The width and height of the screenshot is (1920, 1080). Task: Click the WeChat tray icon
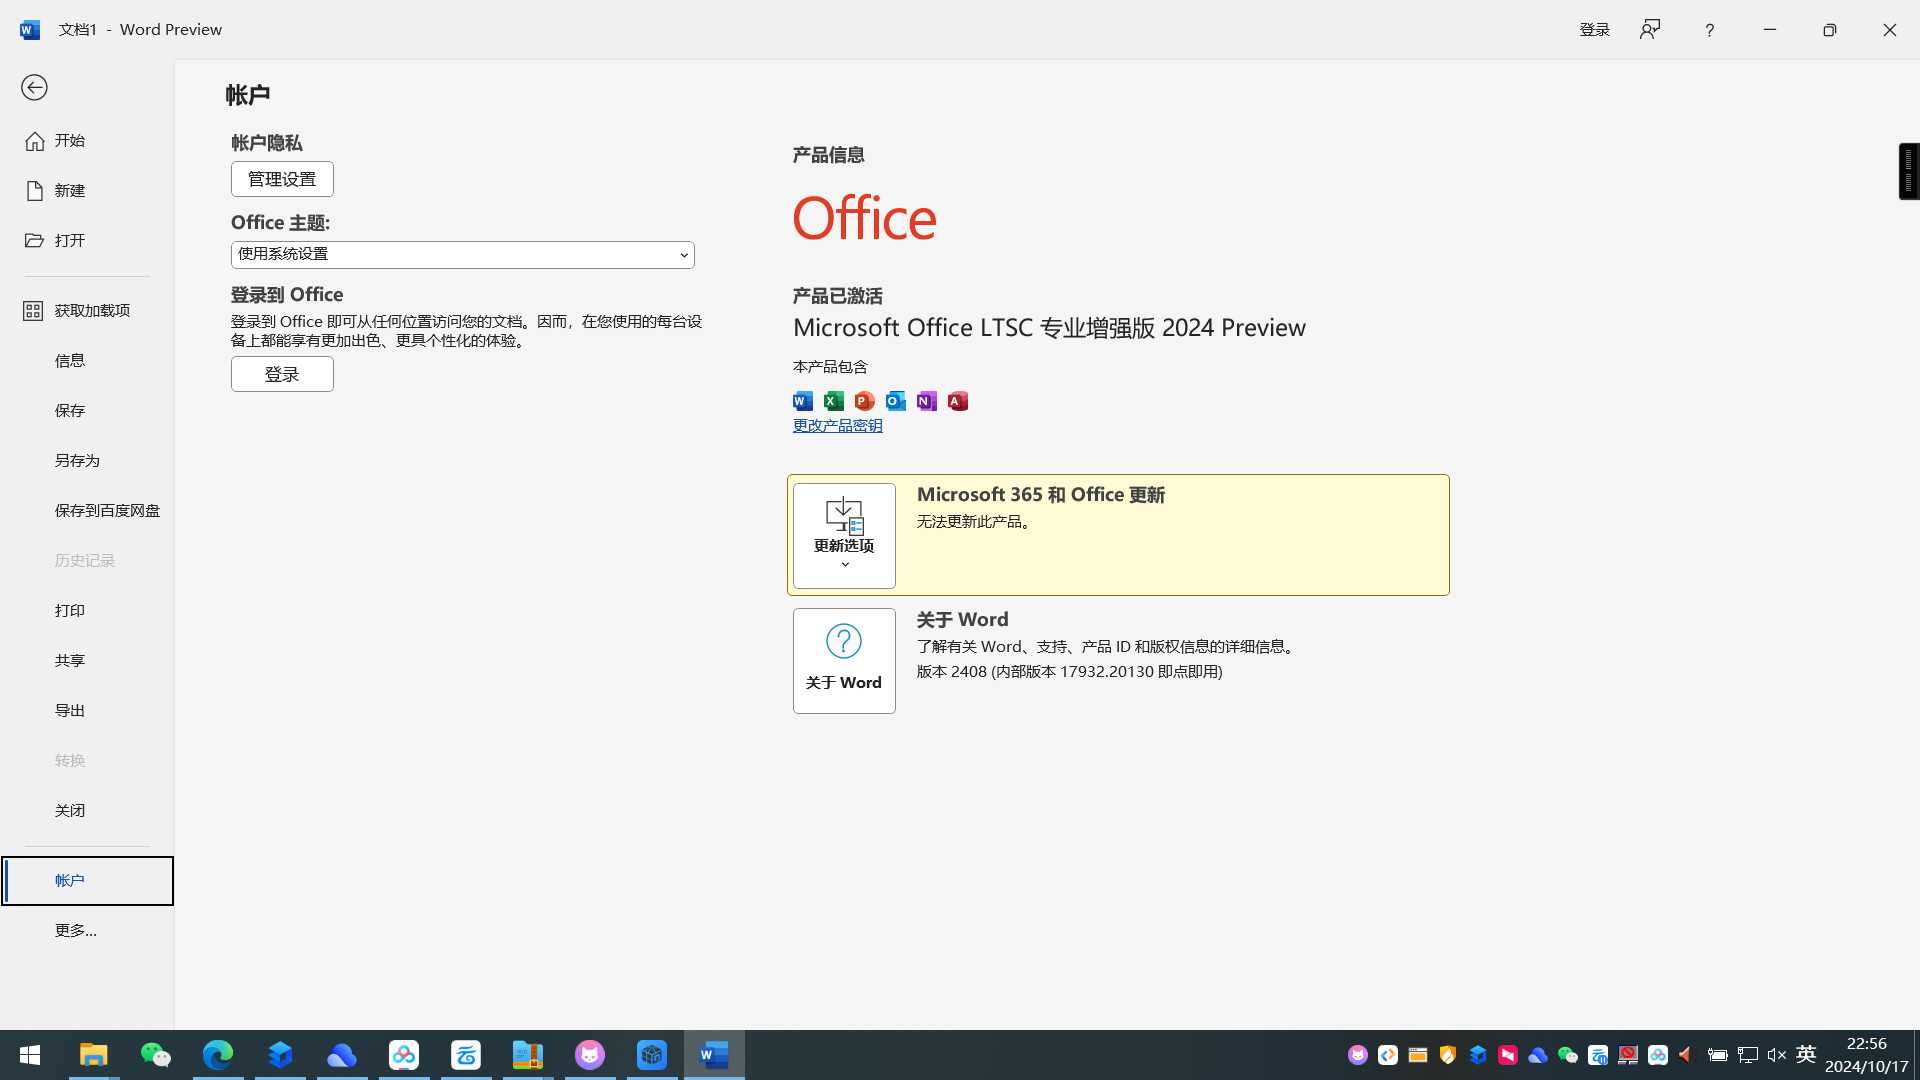pyautogui.click(x=1568, y=1055)
